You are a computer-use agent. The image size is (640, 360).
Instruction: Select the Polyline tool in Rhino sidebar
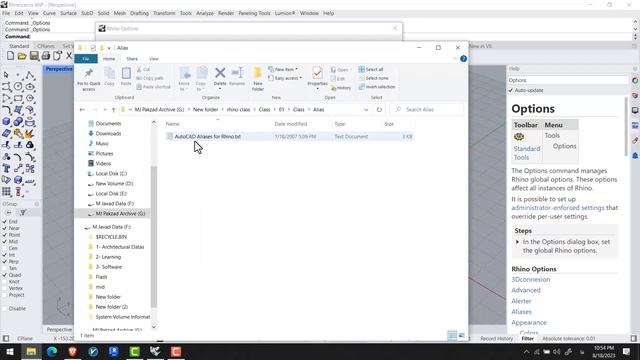click(x=29, y=75)
